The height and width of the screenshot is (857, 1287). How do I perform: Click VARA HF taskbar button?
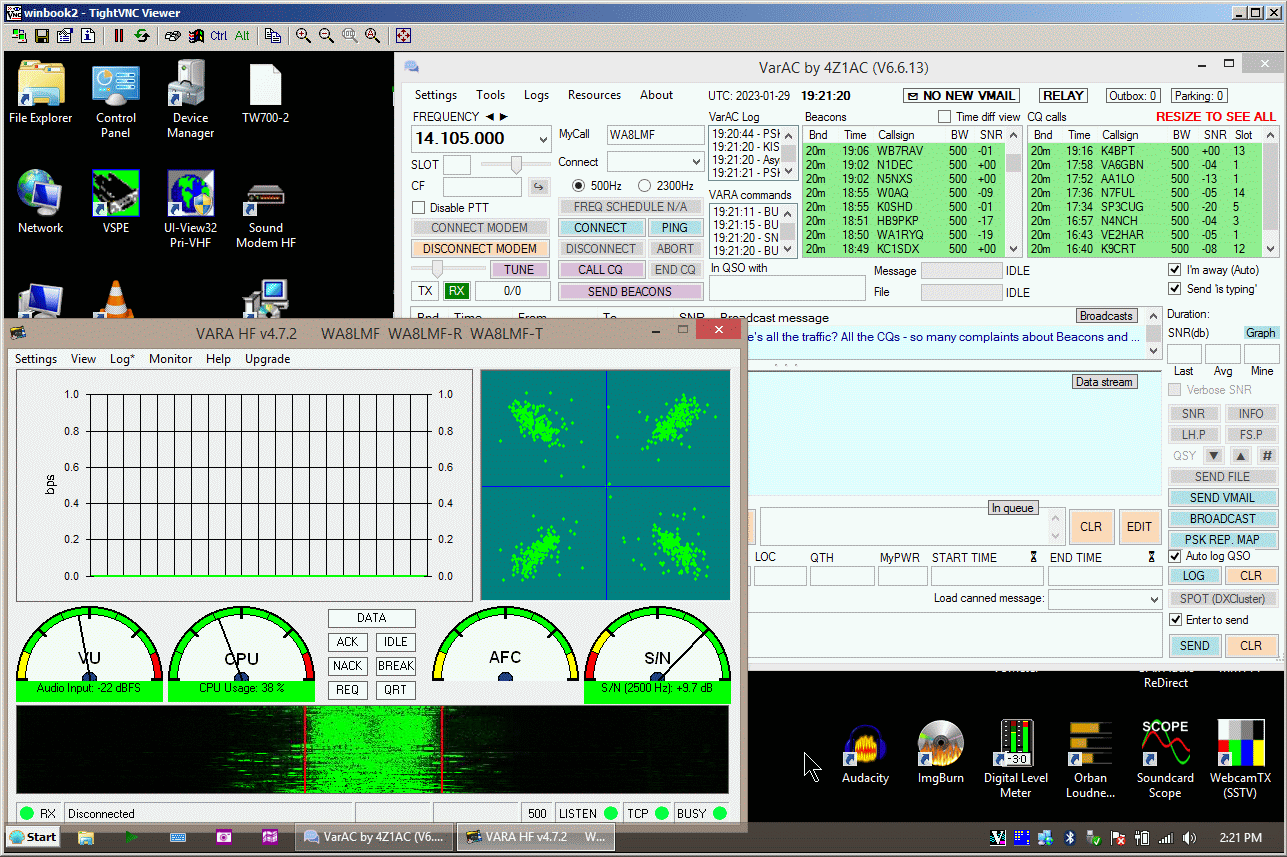coord(535,837)
